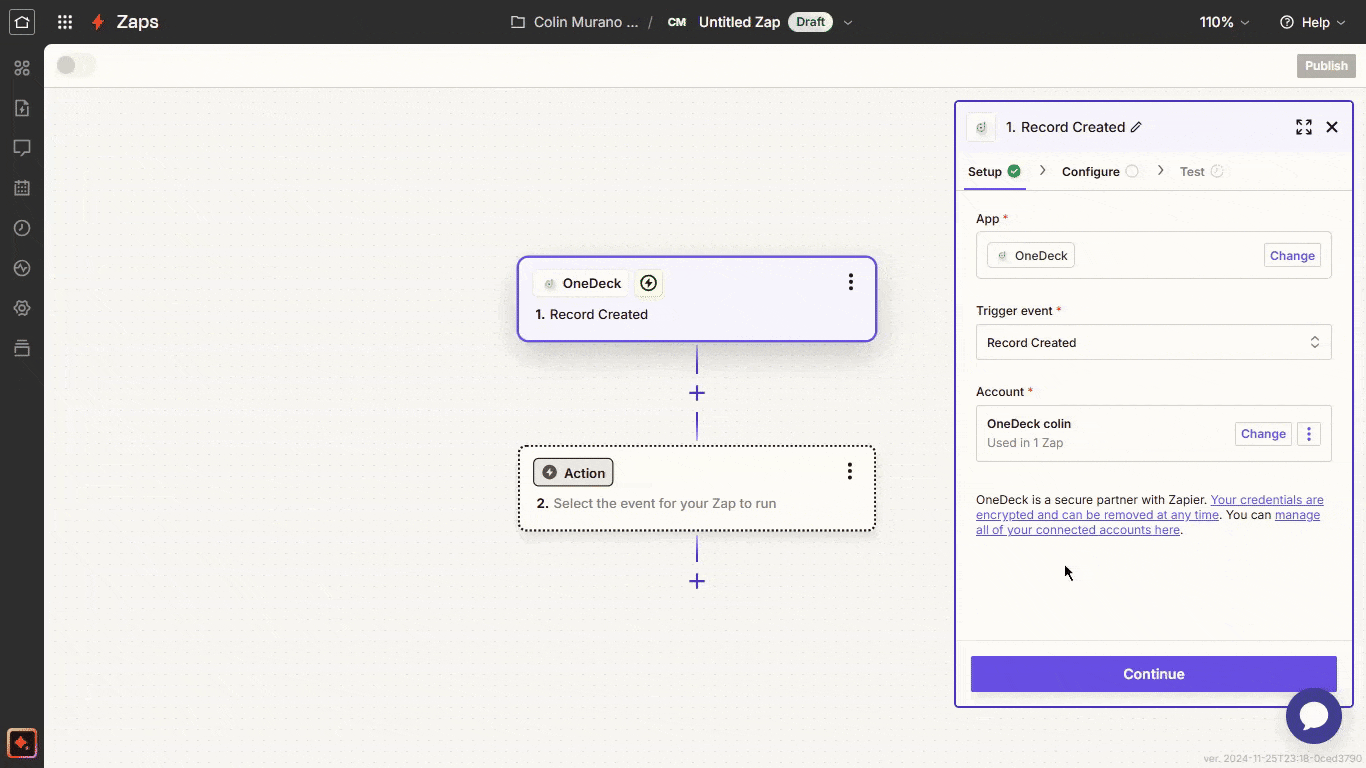Click the OneDeck badge on trigger step
Screen dimensions: 1366x768
pos(581,283)
